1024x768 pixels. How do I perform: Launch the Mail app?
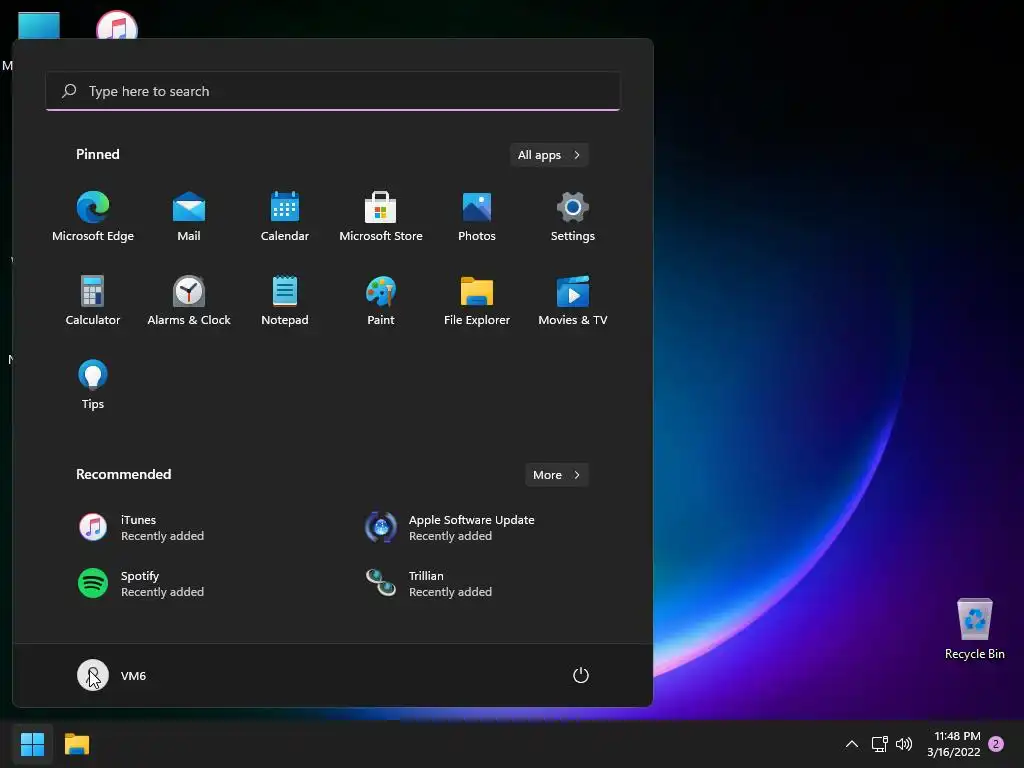[189, 217]
